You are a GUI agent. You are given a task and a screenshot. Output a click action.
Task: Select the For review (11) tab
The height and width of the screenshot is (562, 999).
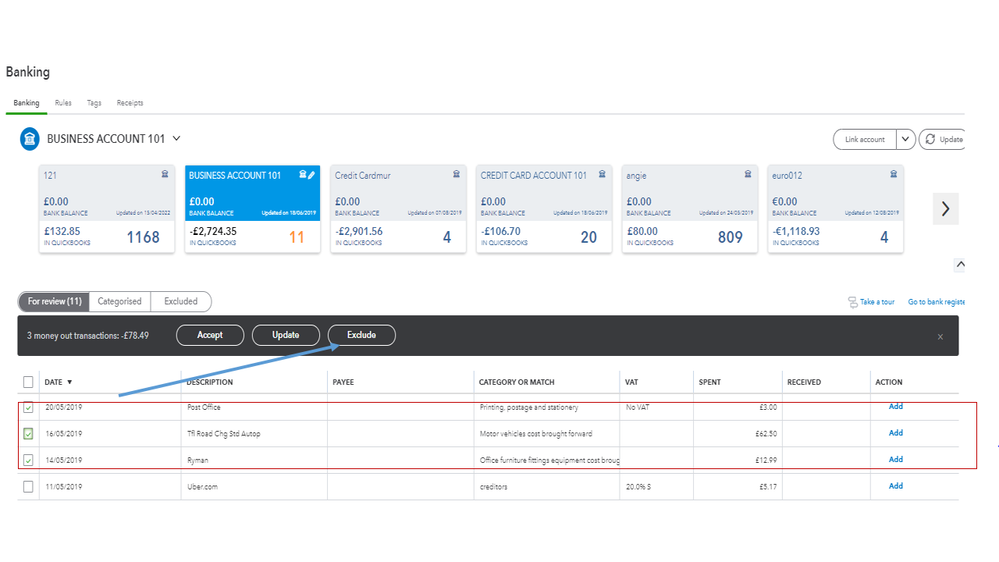55,301
